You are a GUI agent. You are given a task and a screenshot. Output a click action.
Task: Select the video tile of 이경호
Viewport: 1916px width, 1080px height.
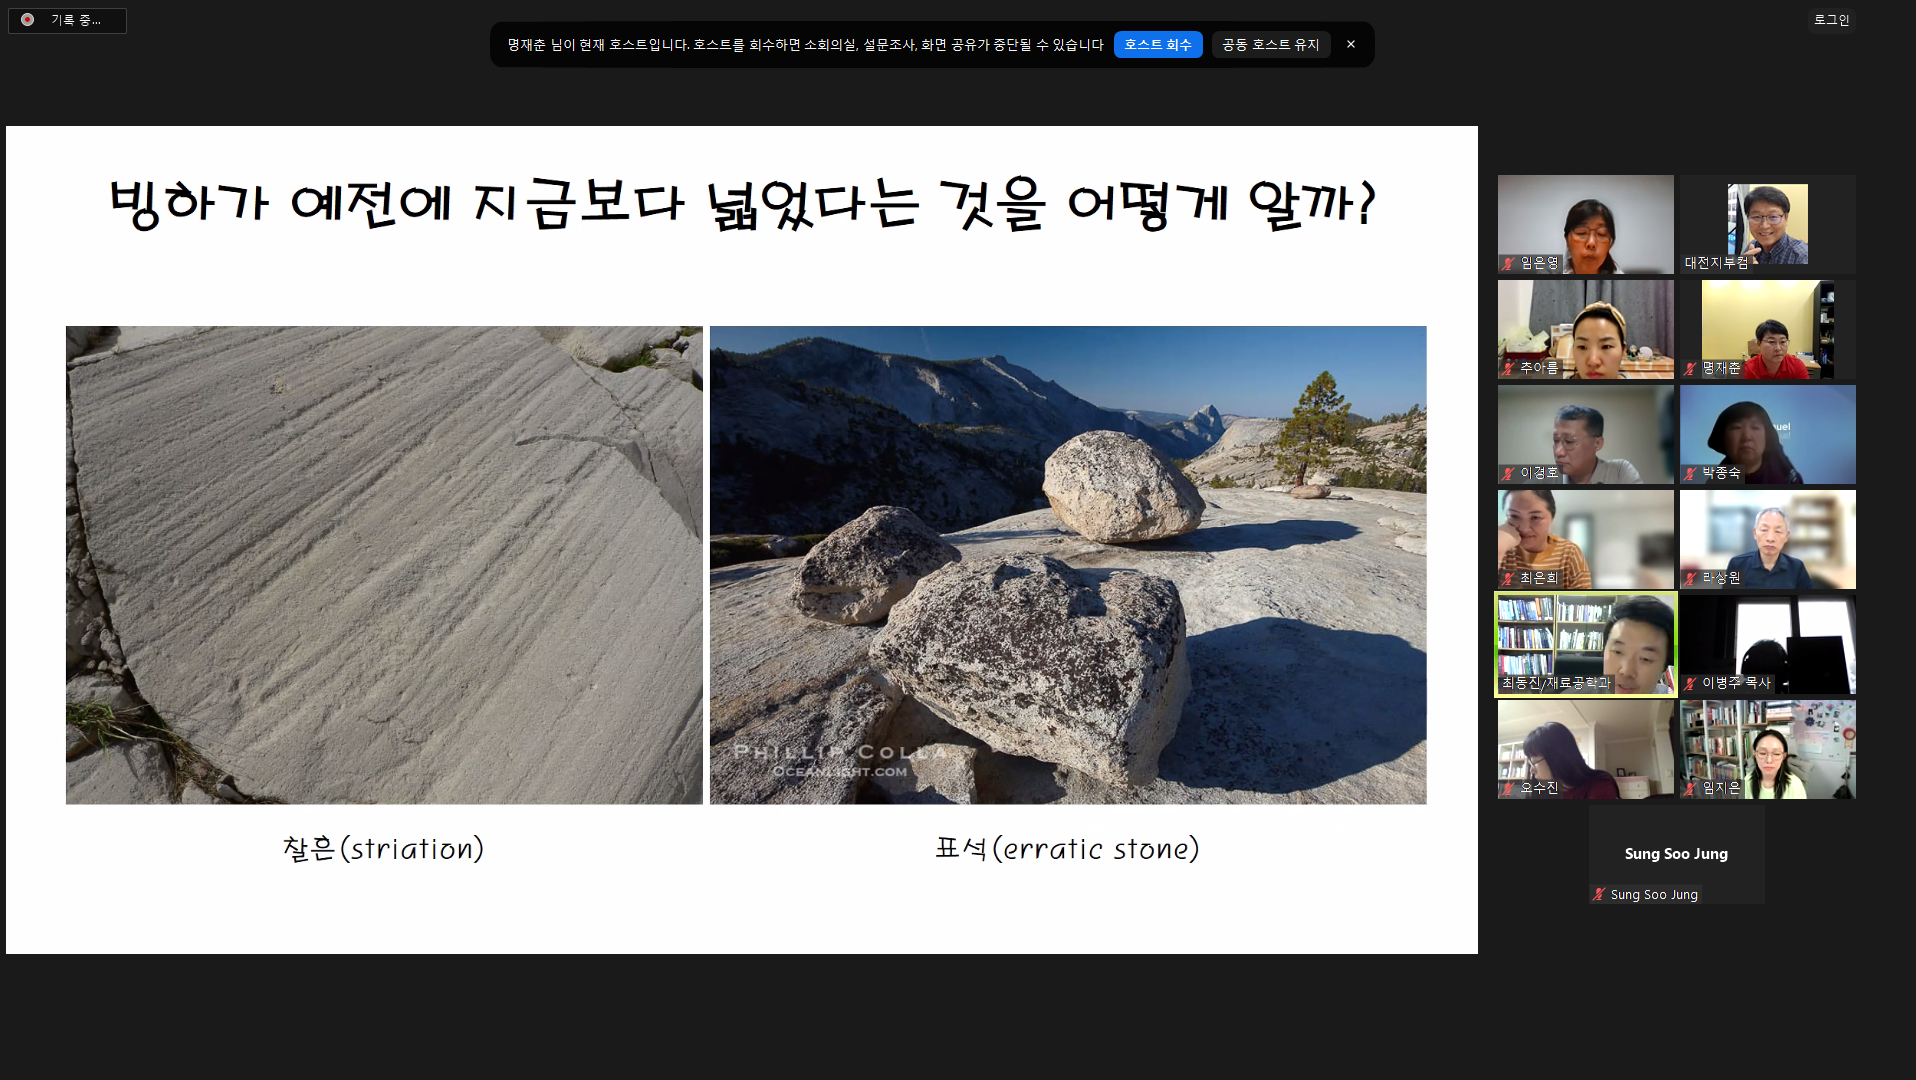1586,434
